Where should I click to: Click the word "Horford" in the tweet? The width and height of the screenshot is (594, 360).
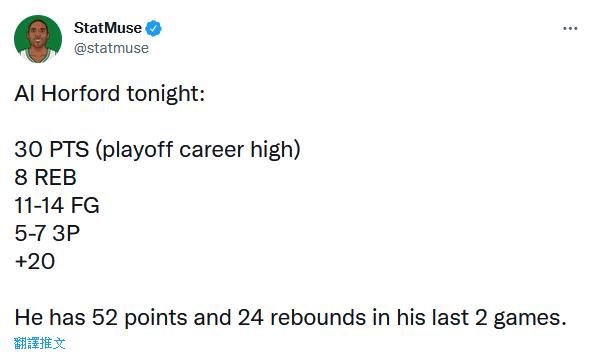[x=80, y=94]
